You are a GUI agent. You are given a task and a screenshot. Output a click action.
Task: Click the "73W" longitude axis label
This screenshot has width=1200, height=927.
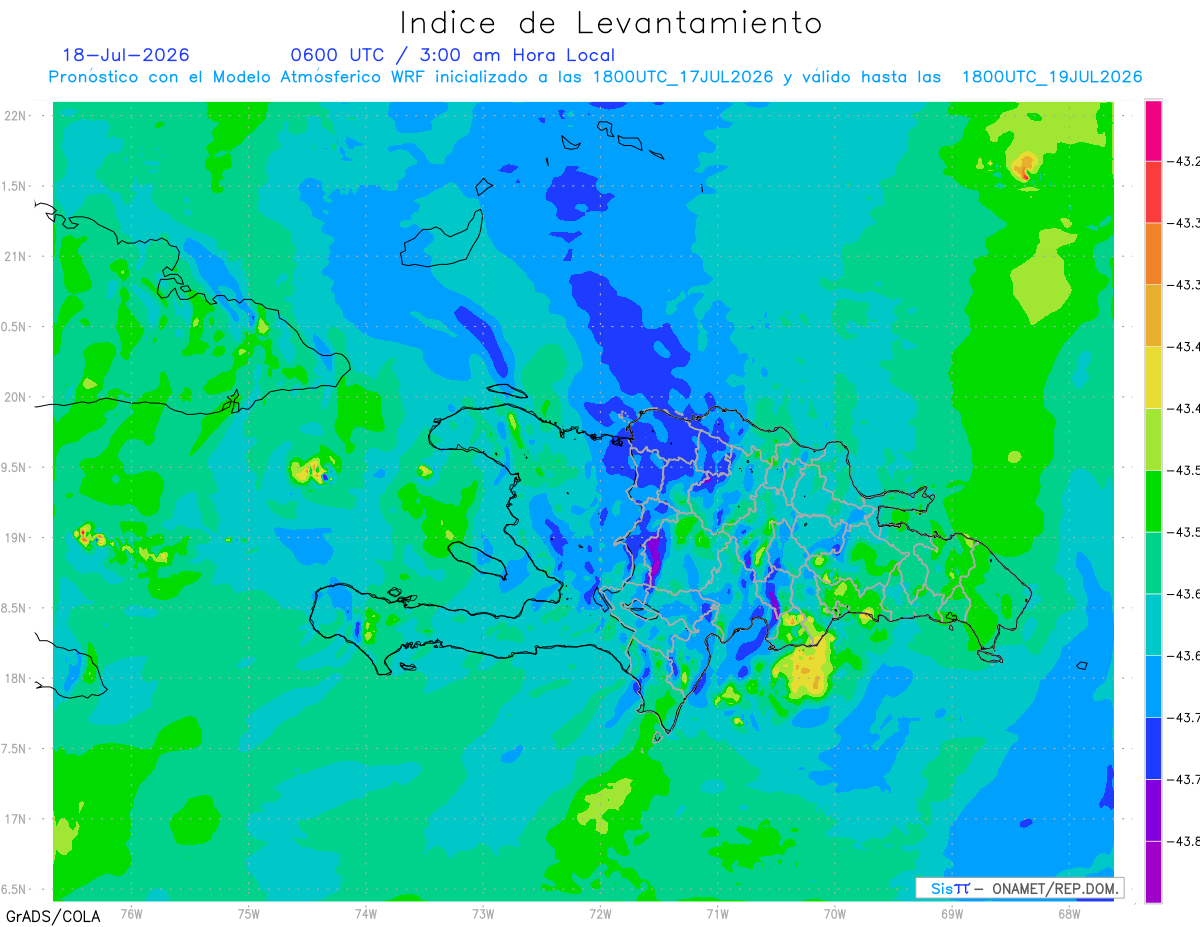483,913
